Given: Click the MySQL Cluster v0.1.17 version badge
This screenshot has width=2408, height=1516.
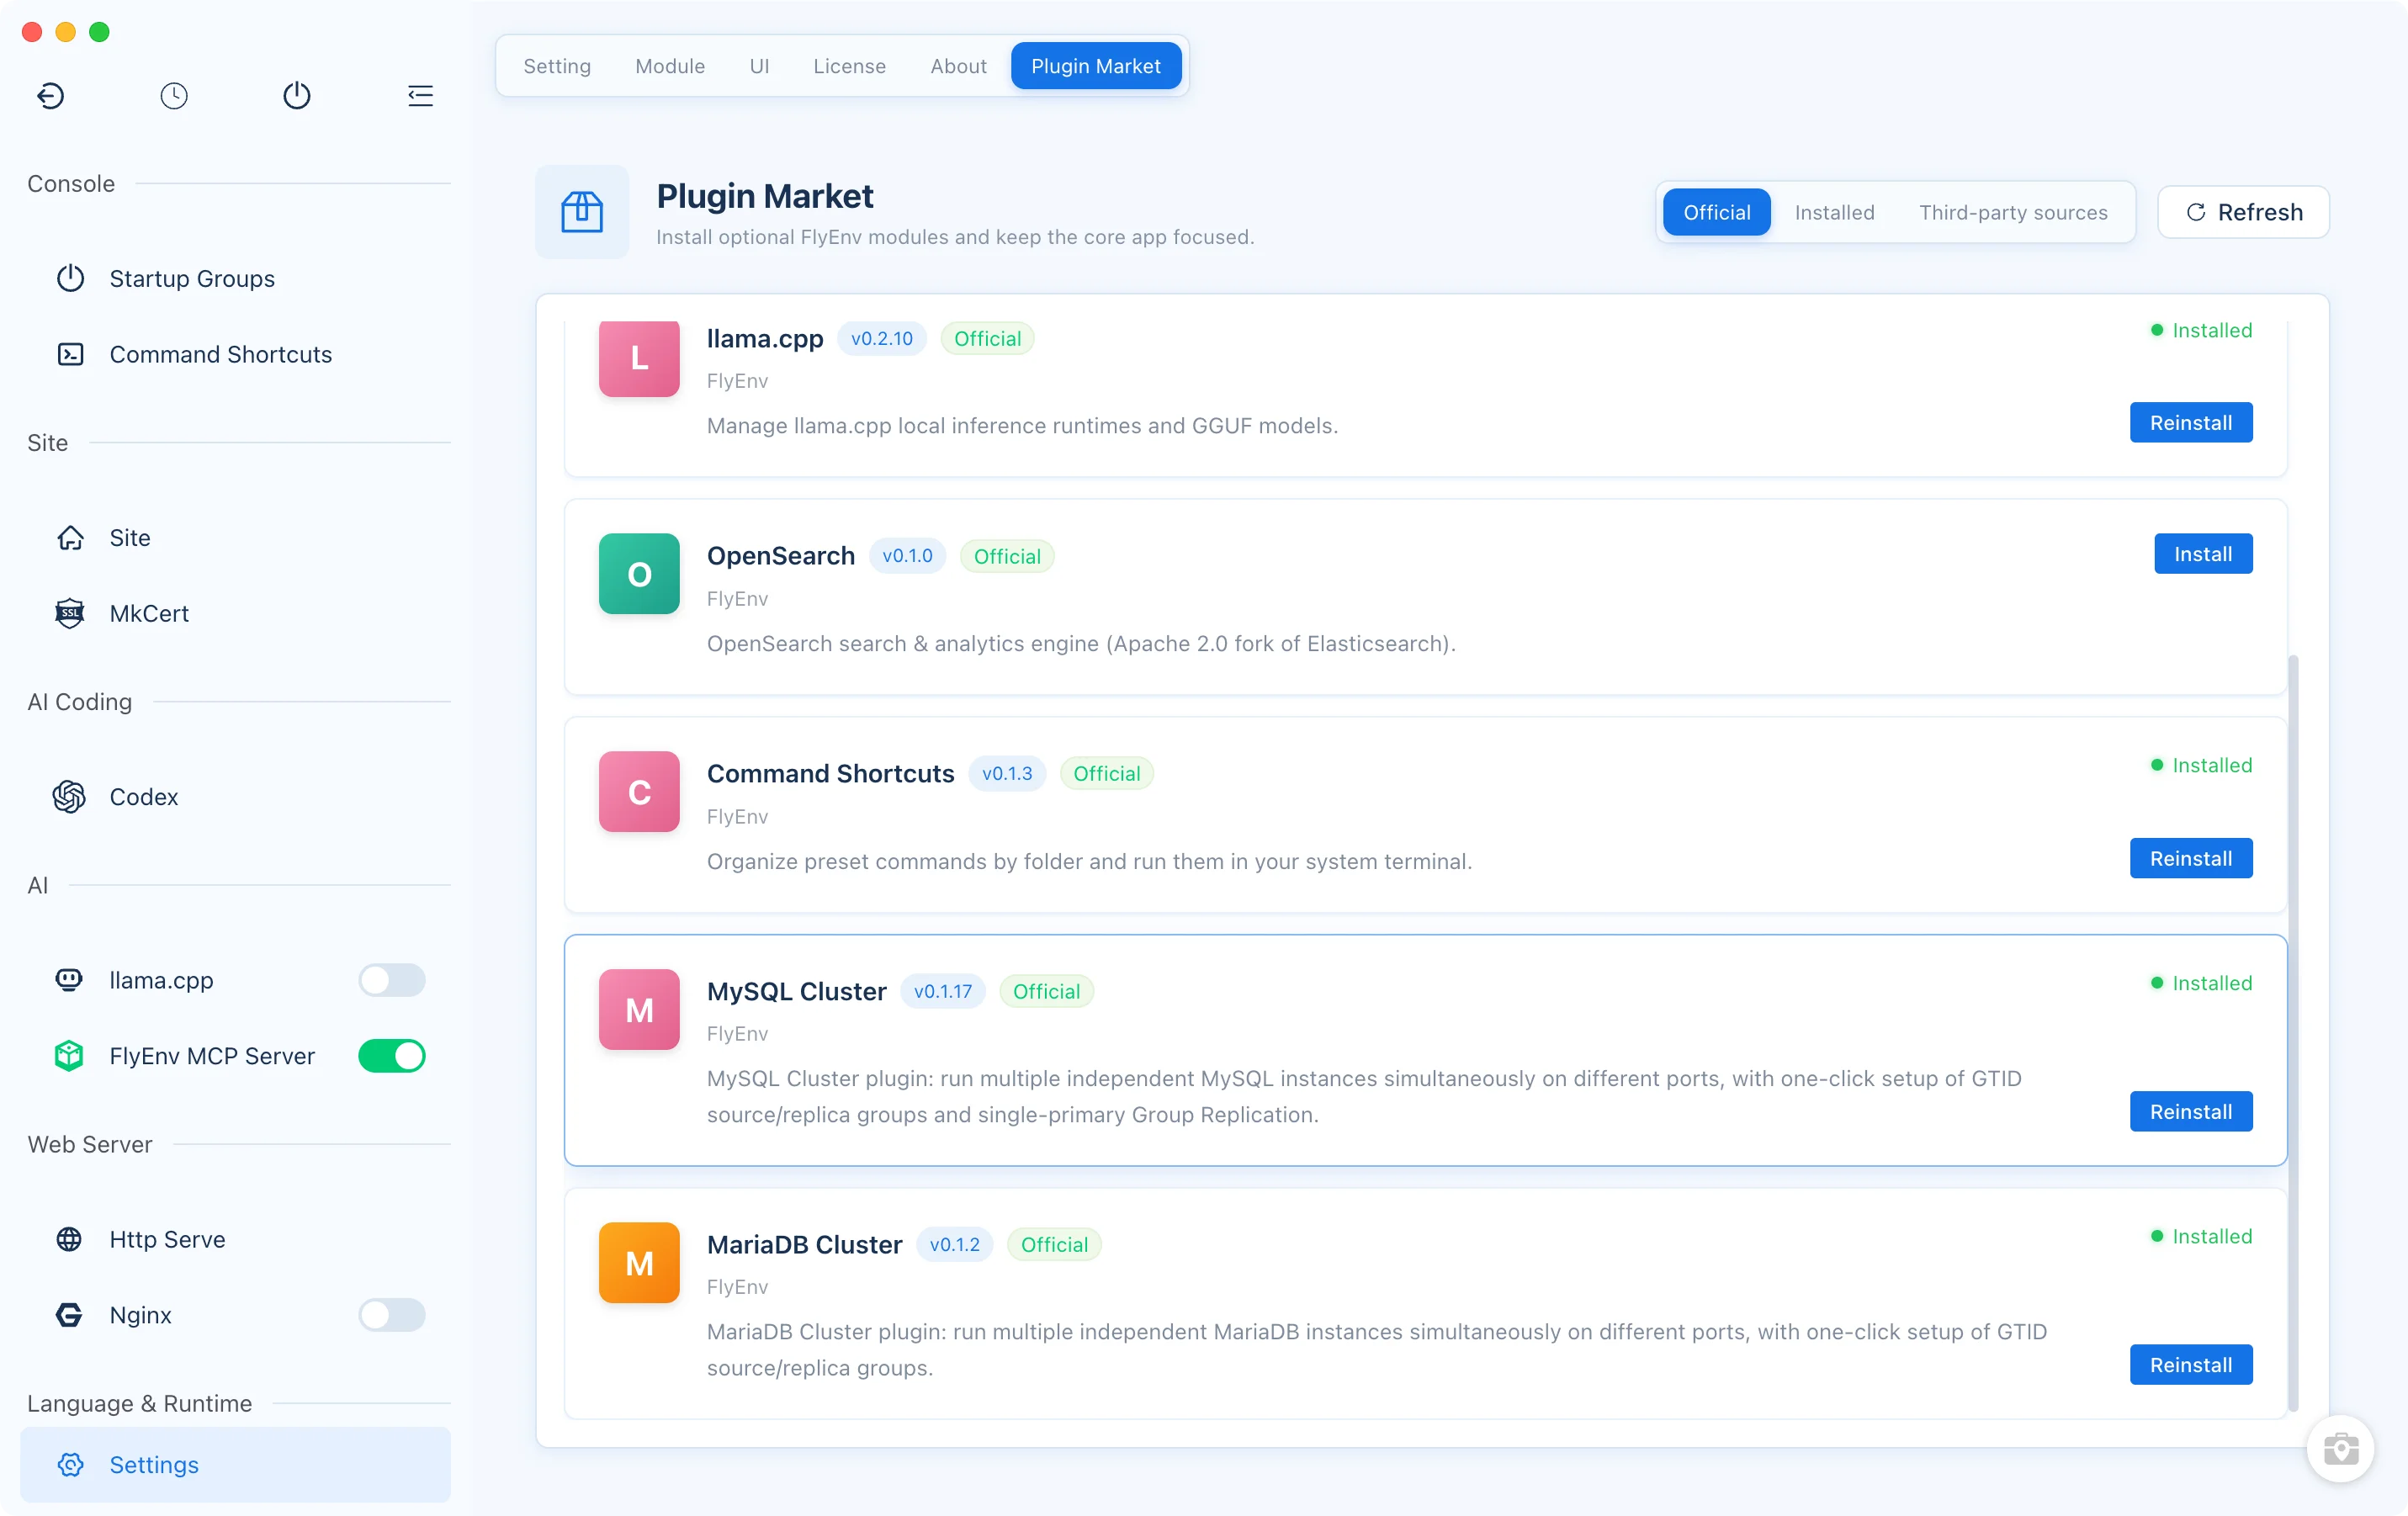Looking at the screenshot, I should coord(942,991).
